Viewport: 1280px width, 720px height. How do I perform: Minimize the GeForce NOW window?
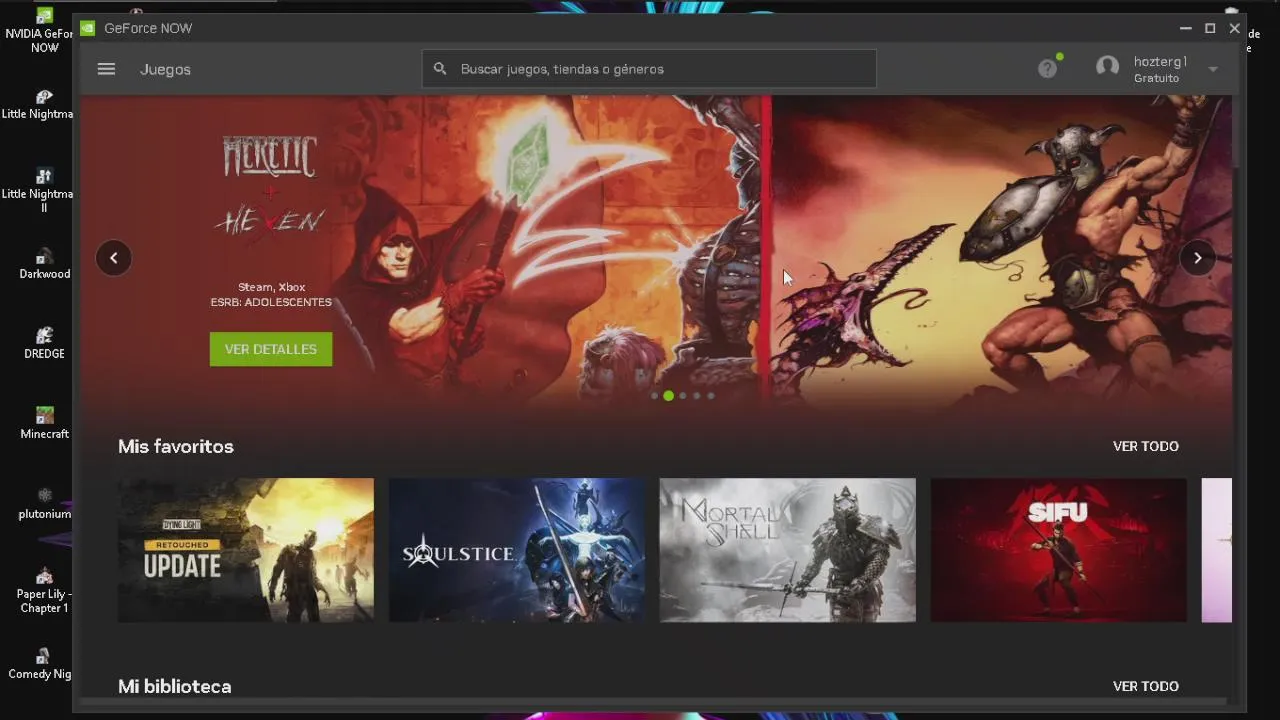click(x=1185, y=28)
